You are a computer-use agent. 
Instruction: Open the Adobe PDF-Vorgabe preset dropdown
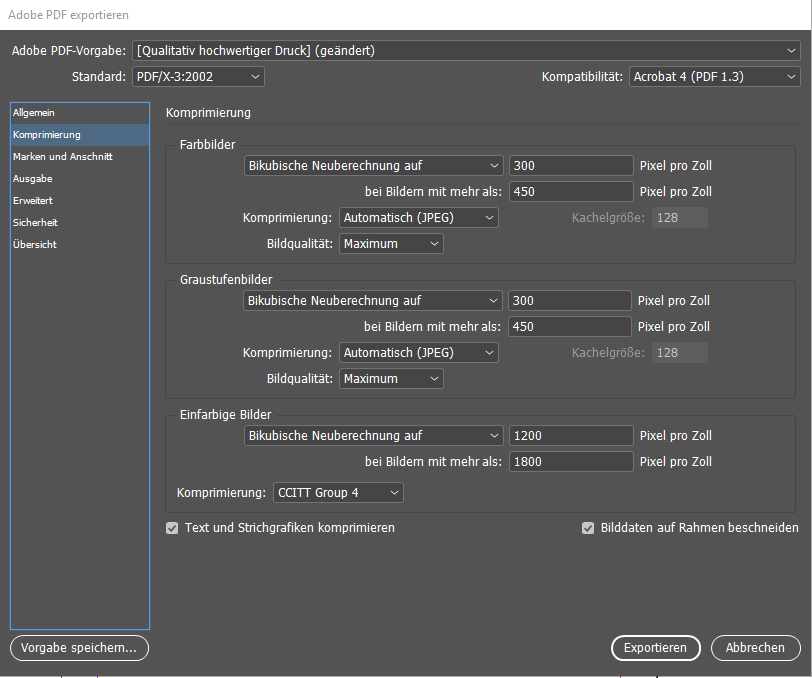[466, 51]
